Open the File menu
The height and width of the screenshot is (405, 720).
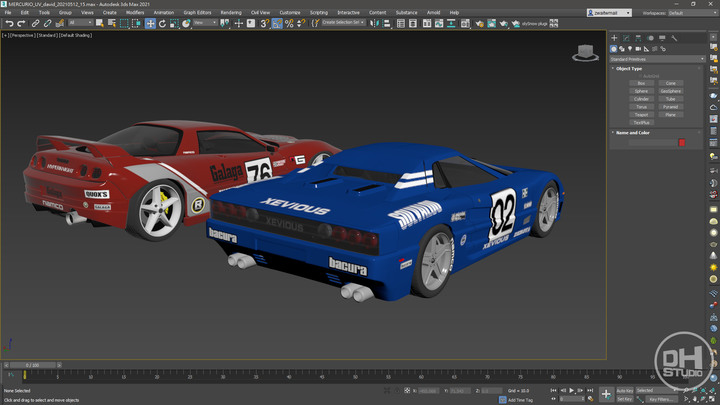pos(8,13)
